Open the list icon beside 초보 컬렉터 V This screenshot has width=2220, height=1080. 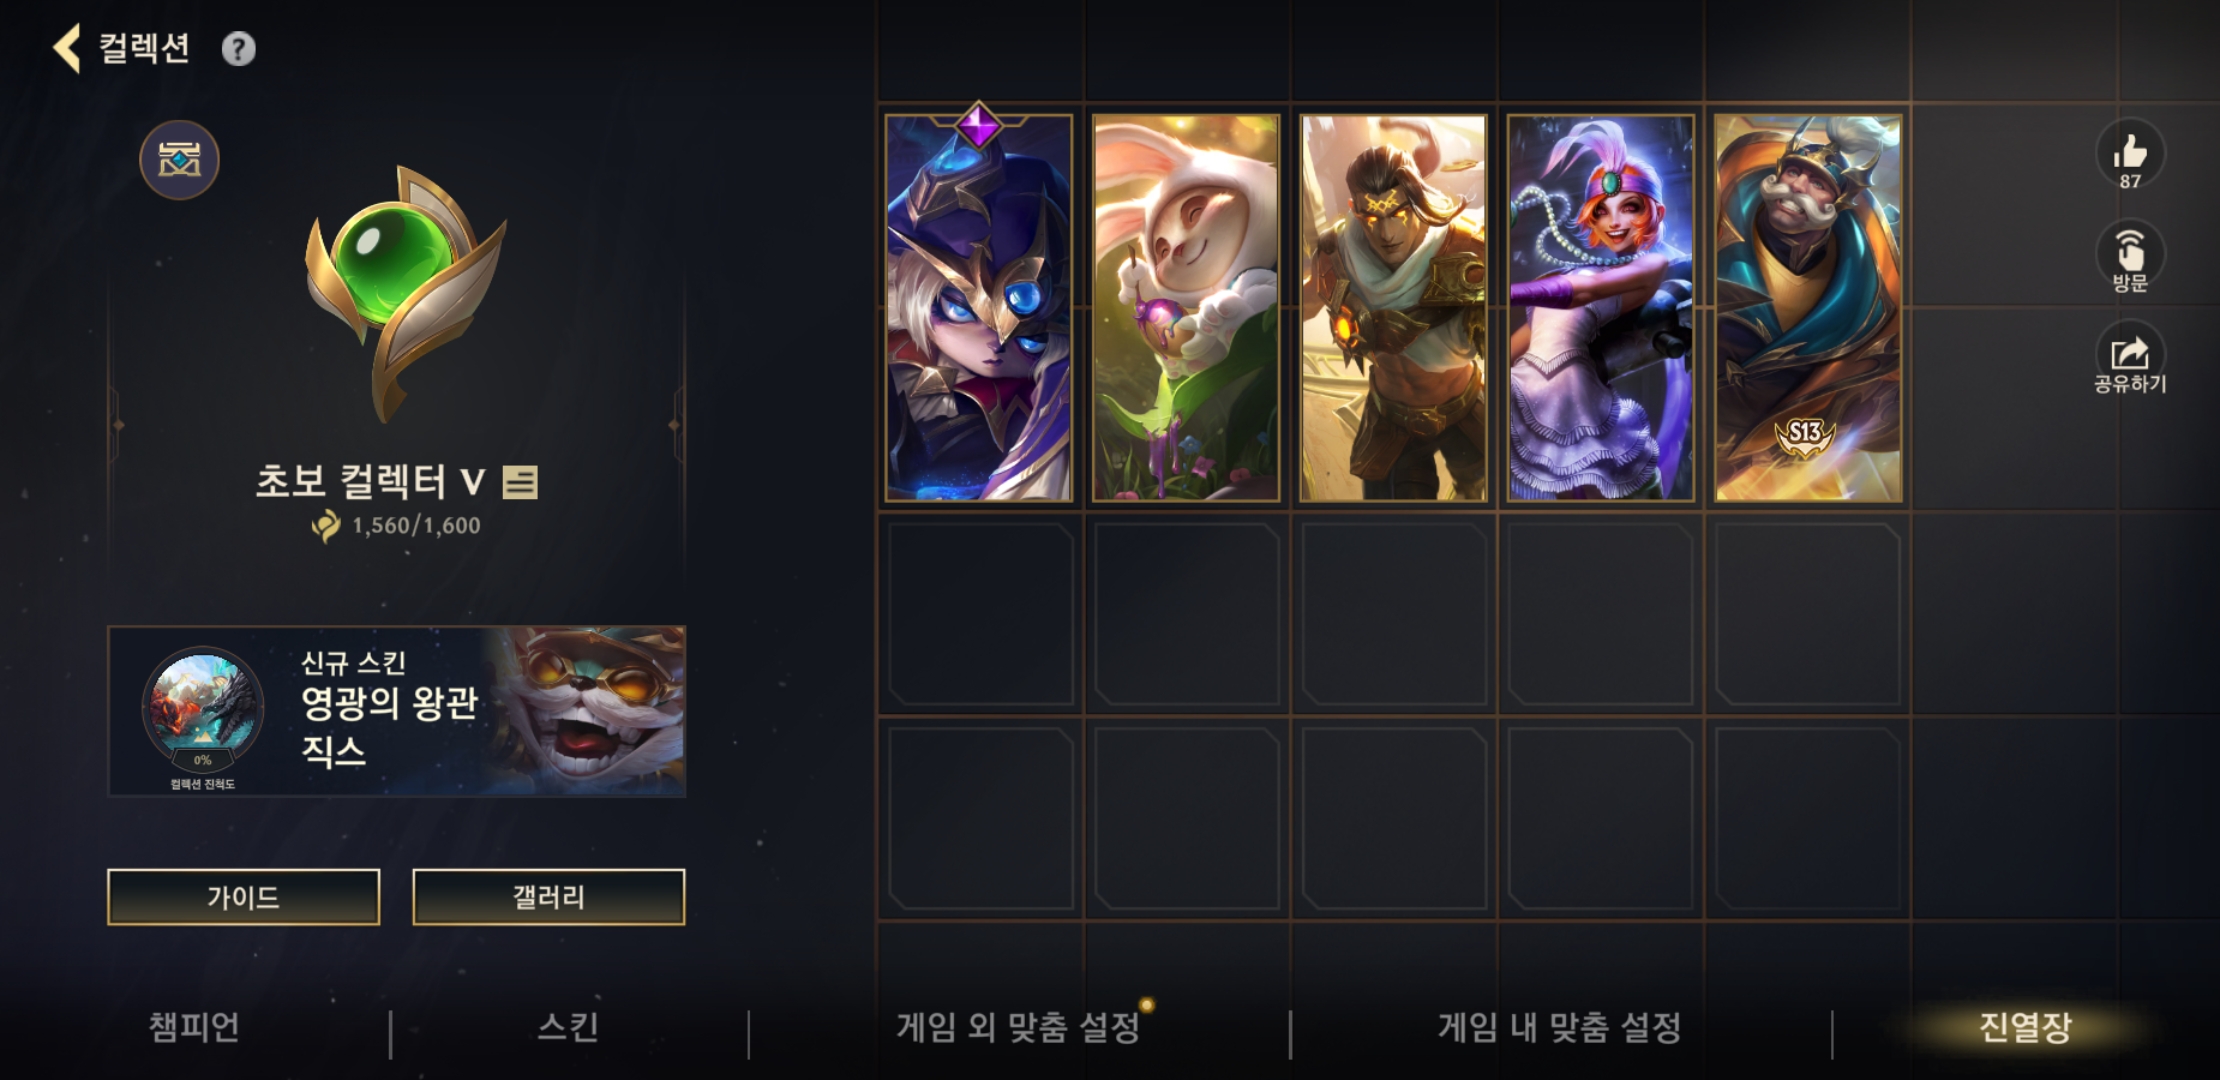click(520, 483)
